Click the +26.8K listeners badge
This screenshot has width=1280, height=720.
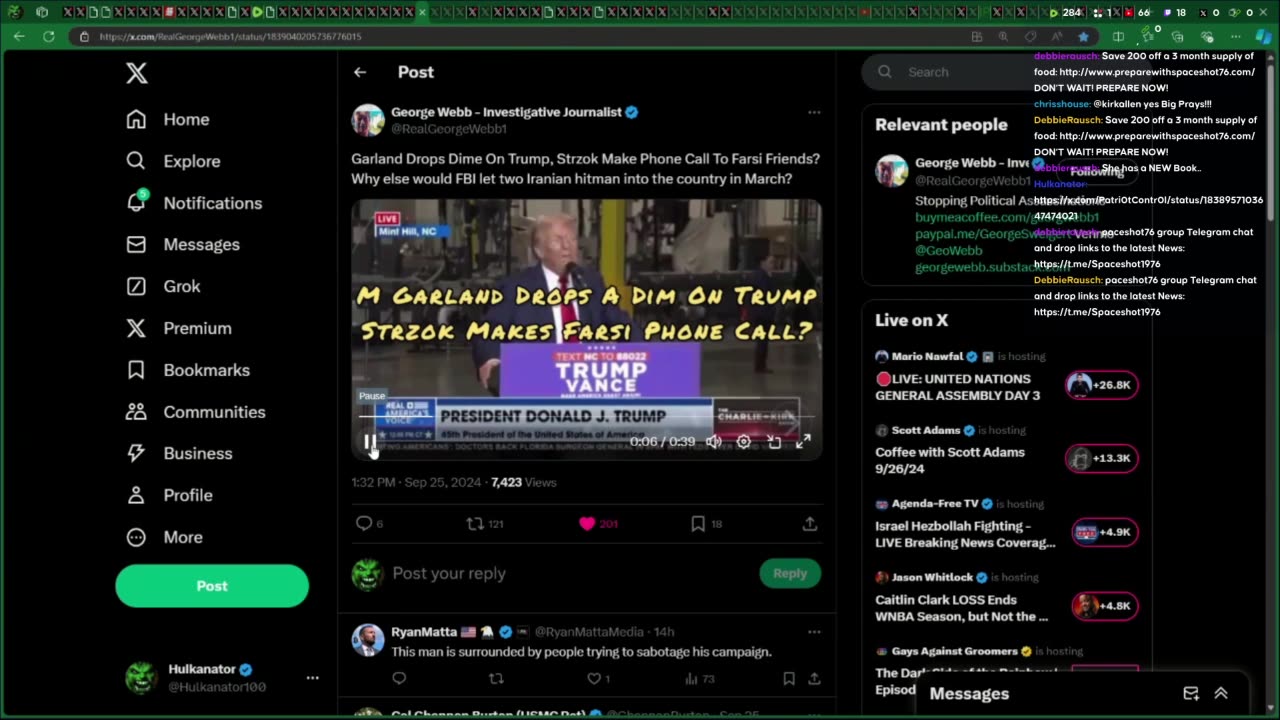pyautogui.click(x=1101, y=385)
